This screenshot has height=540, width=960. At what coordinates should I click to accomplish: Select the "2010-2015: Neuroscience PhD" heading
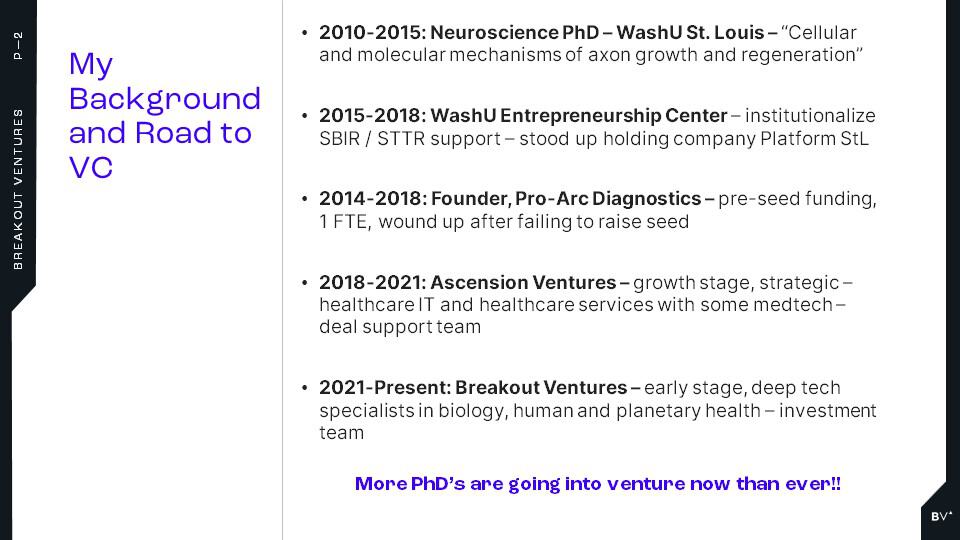[x=459, y=32]
